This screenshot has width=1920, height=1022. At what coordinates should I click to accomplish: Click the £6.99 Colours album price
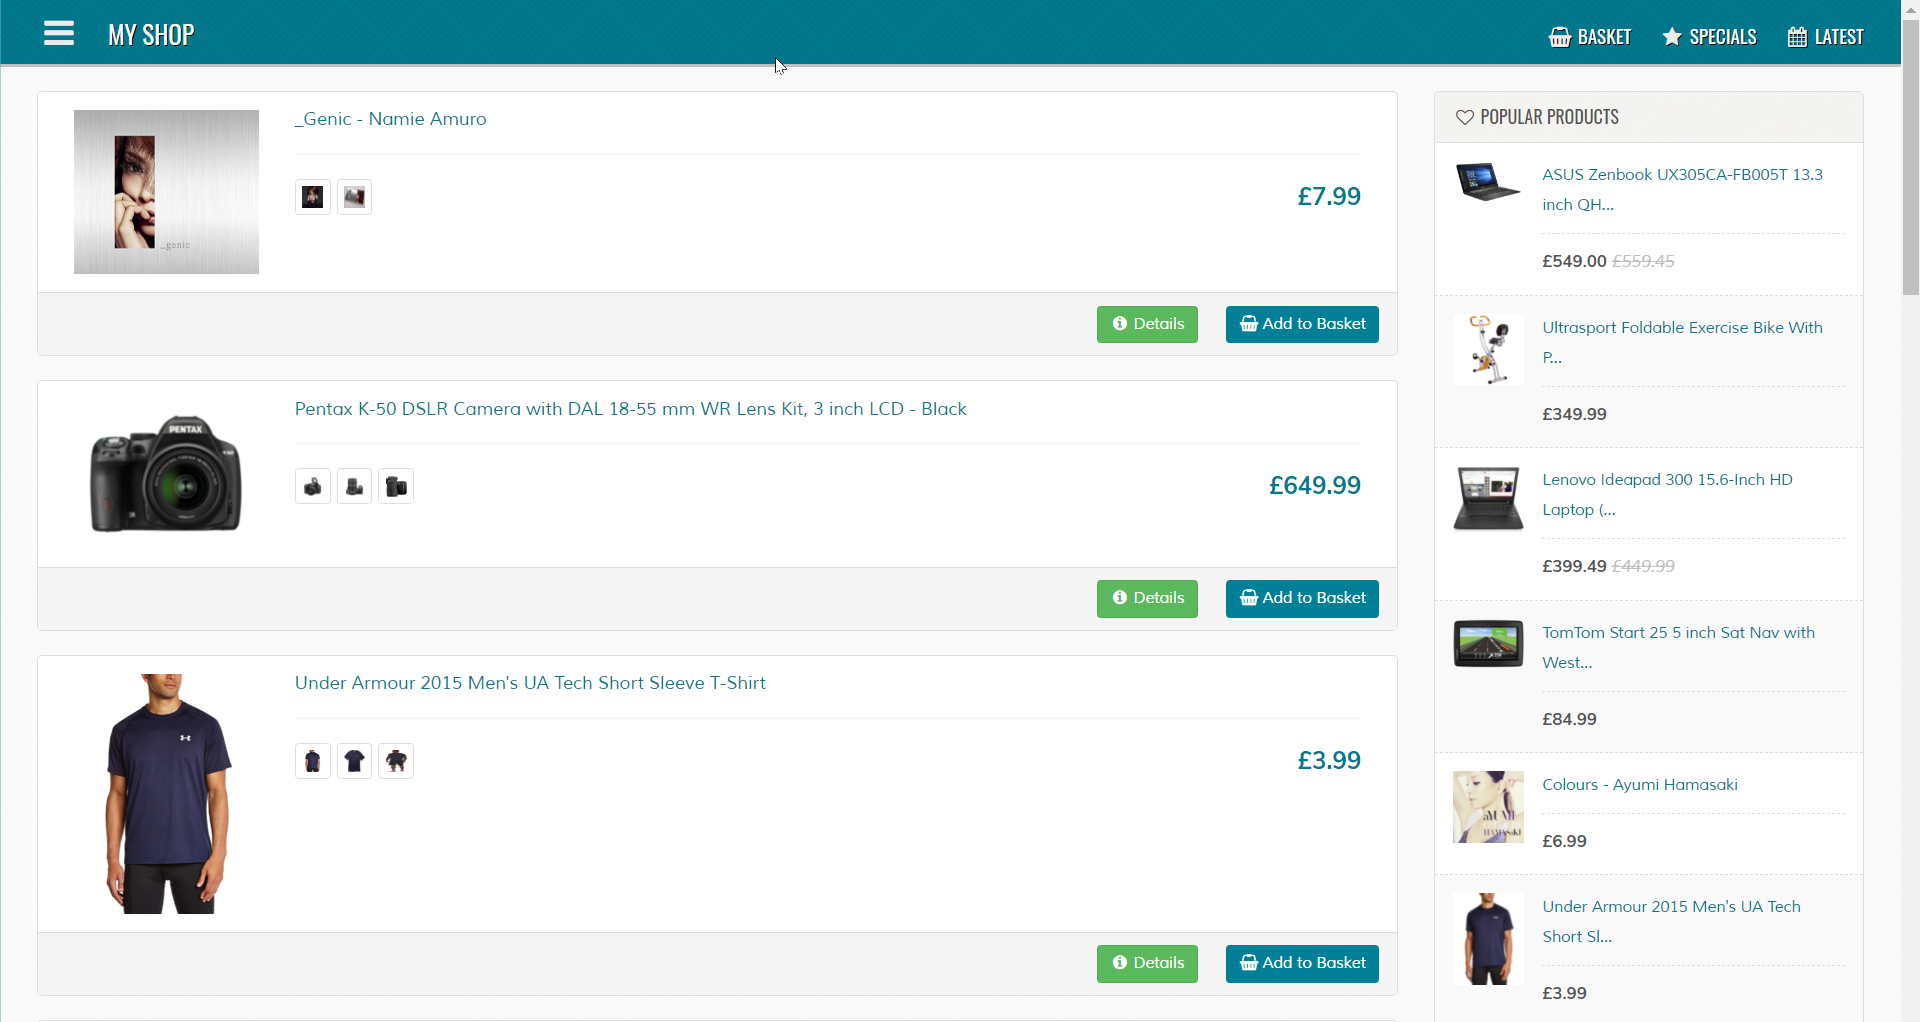(x=1564, y=841)
